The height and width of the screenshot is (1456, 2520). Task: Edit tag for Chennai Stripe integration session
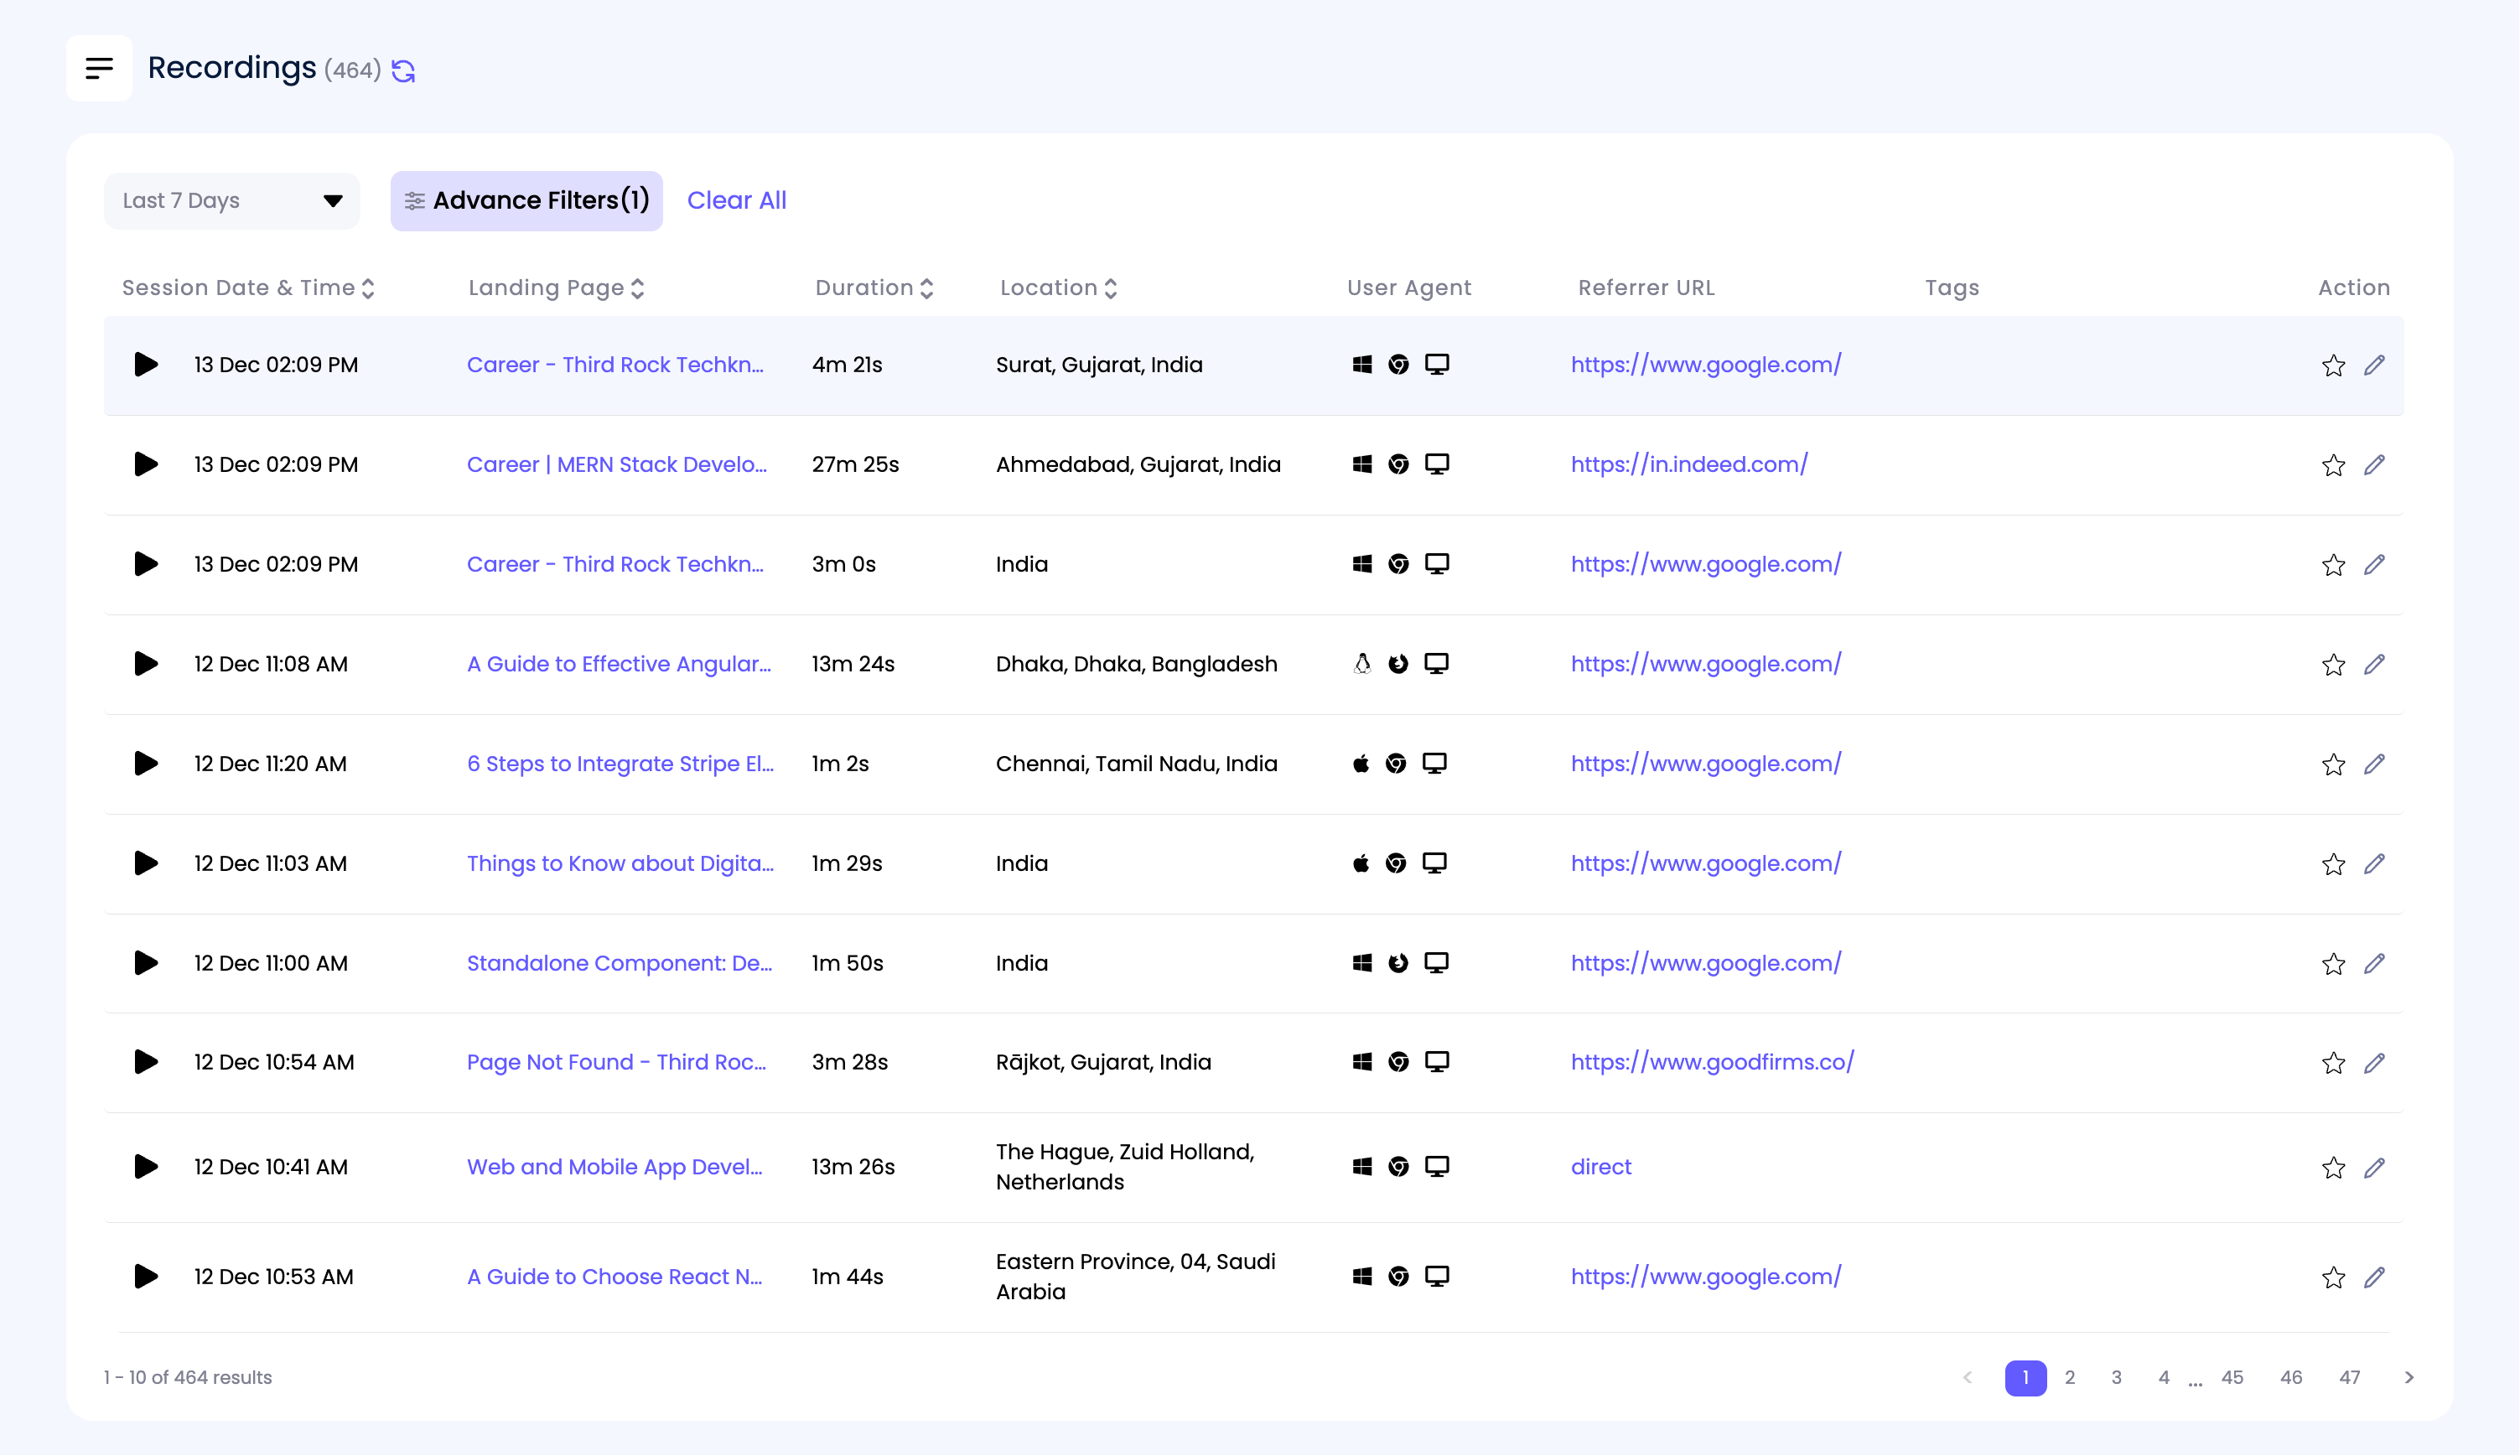point(2374,763)
